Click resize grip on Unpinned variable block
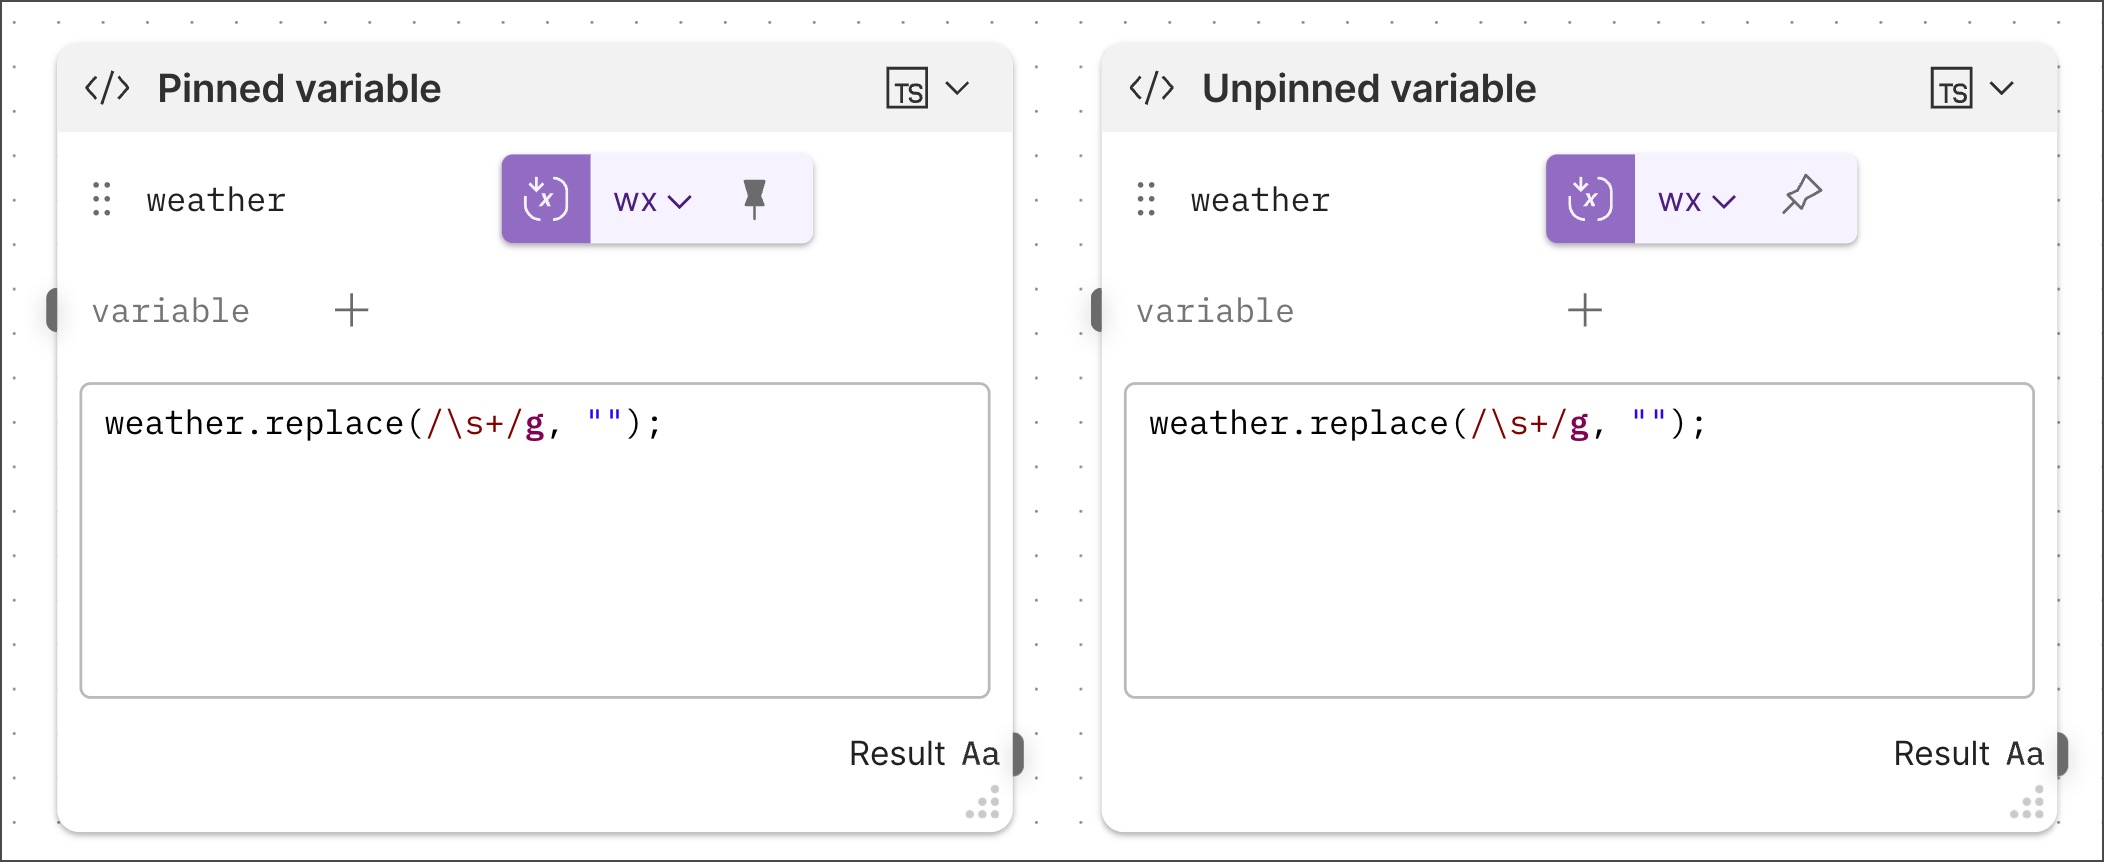Viewport: 2104px width, 862px height. tap(2028, 803)
